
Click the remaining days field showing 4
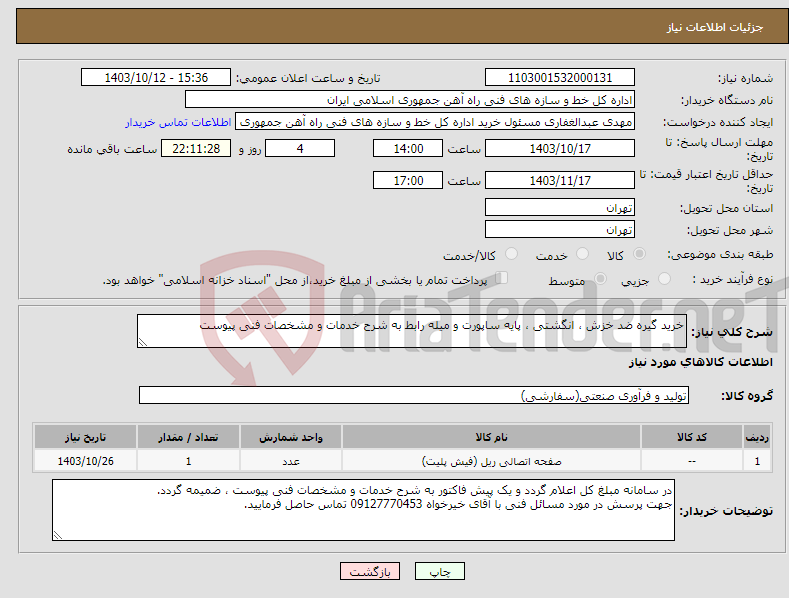click(300, 148)
